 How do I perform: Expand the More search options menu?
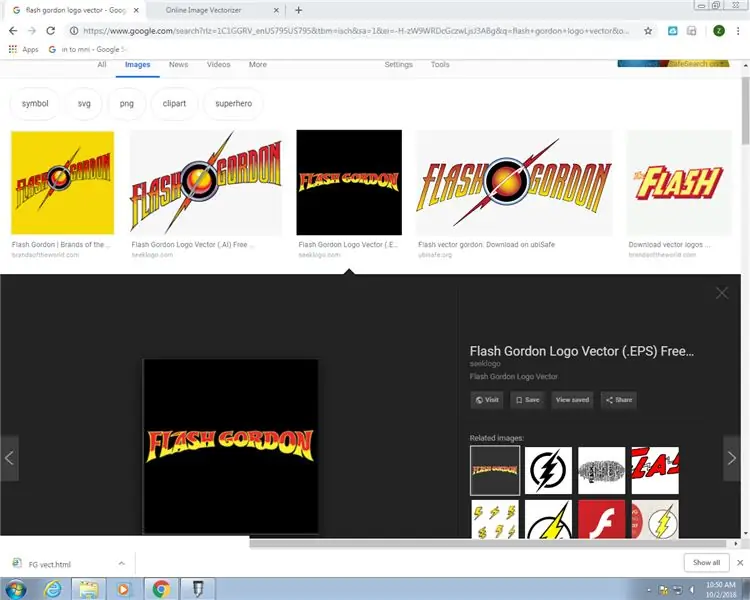(x=258, y=65)
